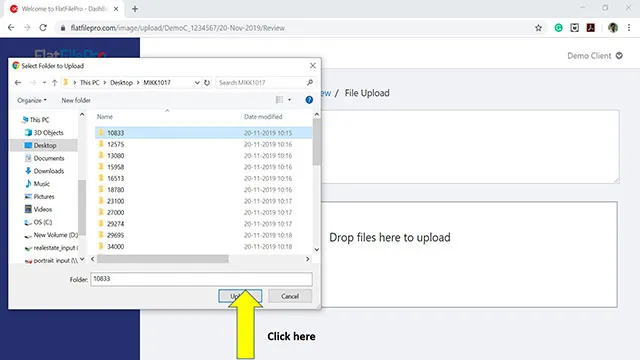Select folder 23100
Image resolution: width=640 pixels, height=360 pixels.
click(x=203, y=201)
